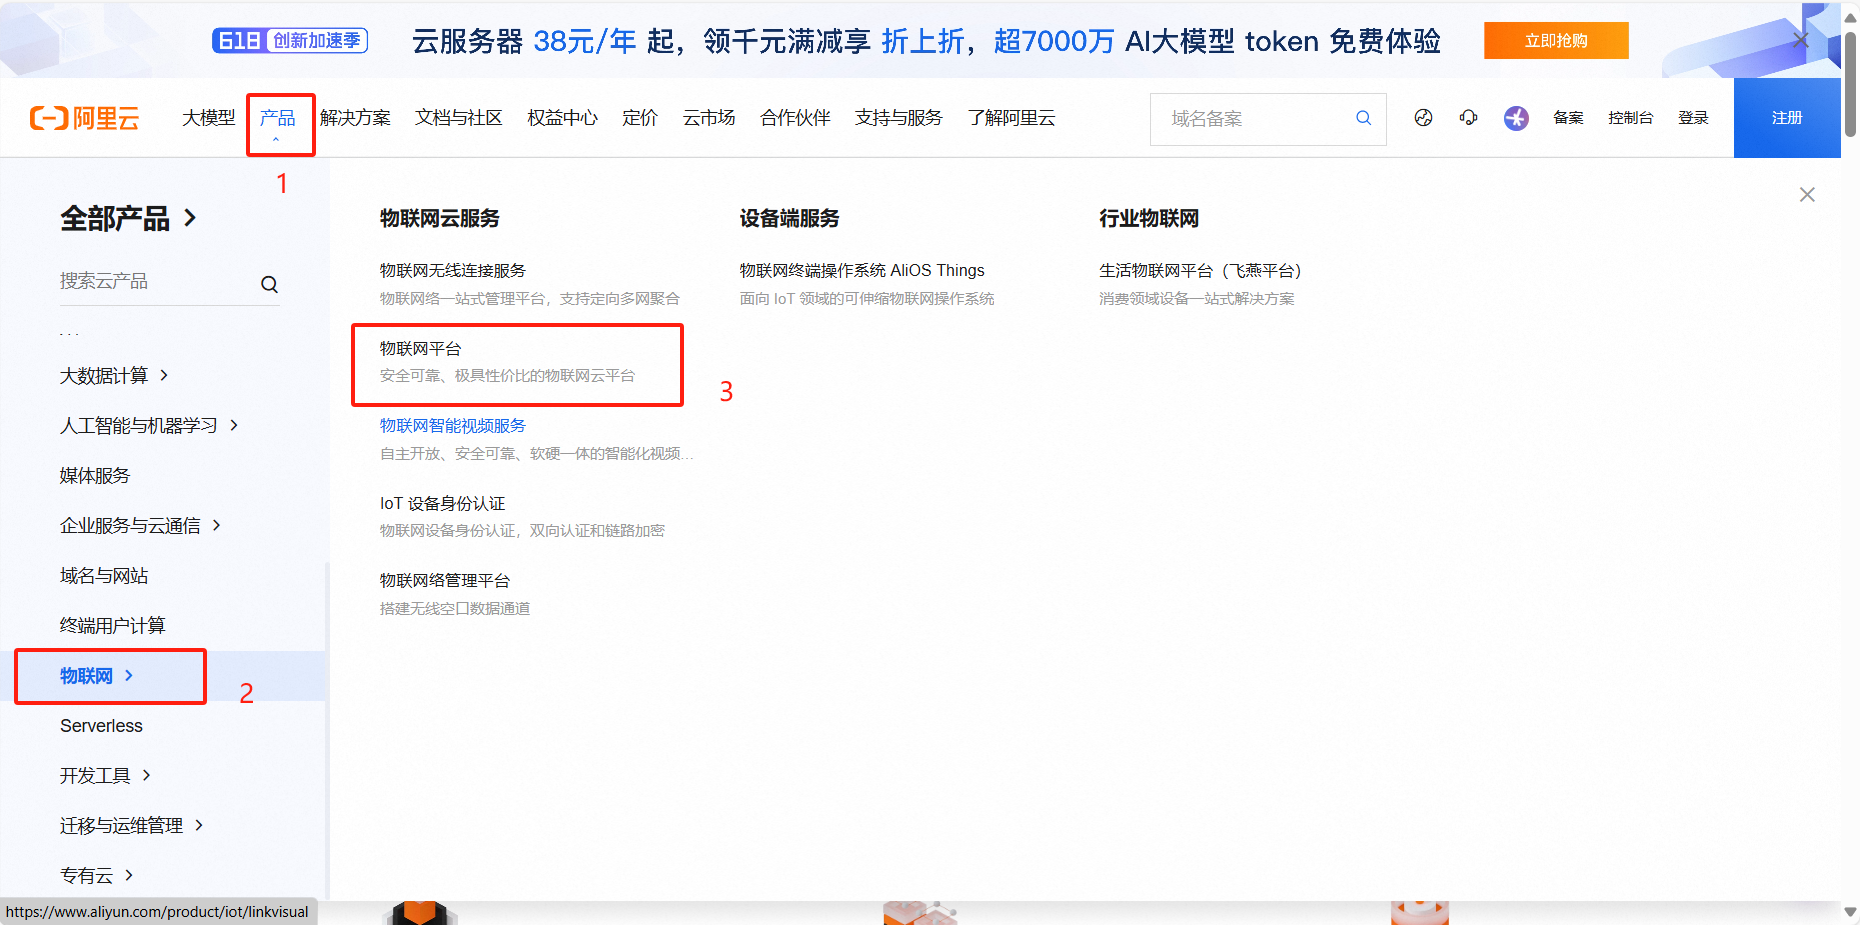Open 生活物联网平台（飞燕平台）link
This screenshot has width=1860, height=925.
click(1200, 270)
